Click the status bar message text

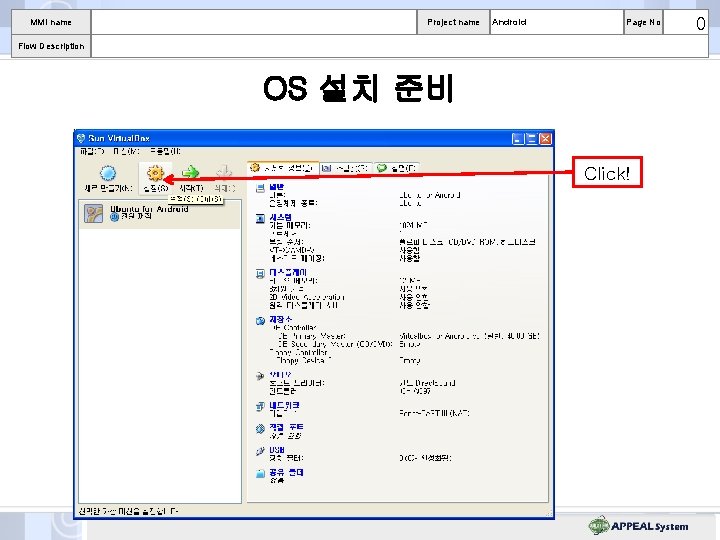pyautogui.click(x=129, y=511)
